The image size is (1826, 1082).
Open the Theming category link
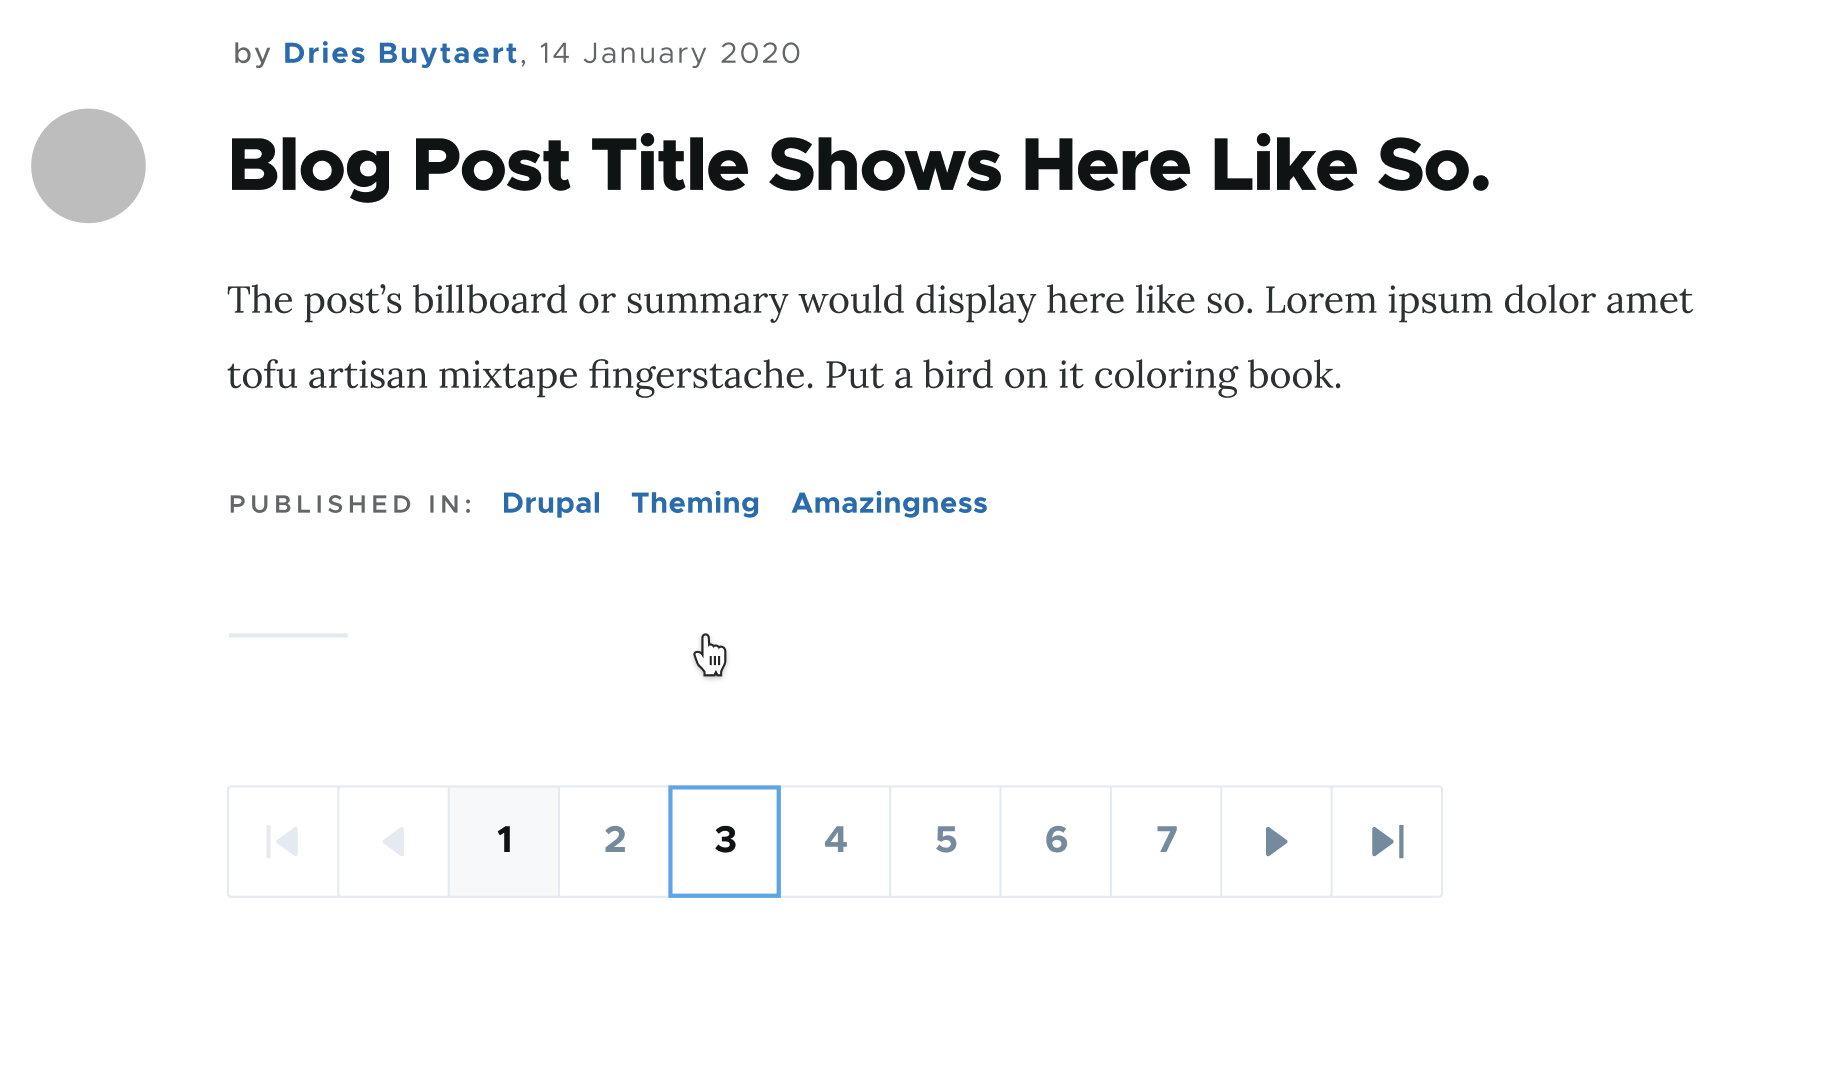pyautogui.click(x=696, y=503)
